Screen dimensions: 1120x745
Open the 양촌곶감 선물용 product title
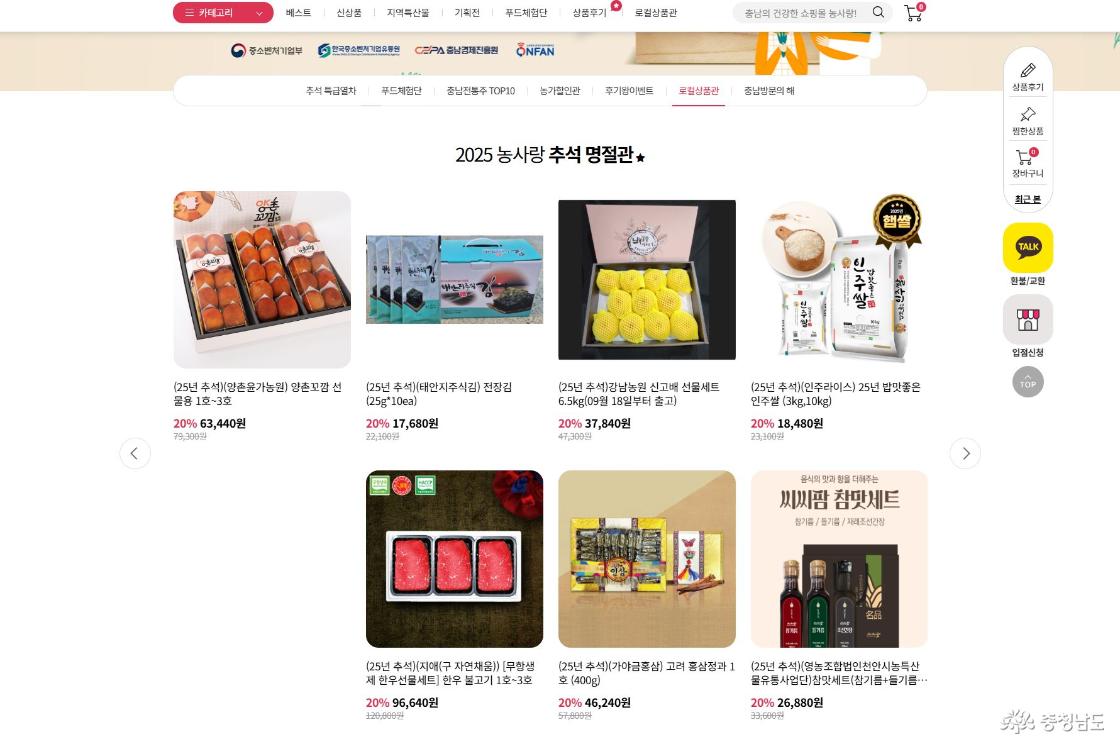[x=258, y=394]
